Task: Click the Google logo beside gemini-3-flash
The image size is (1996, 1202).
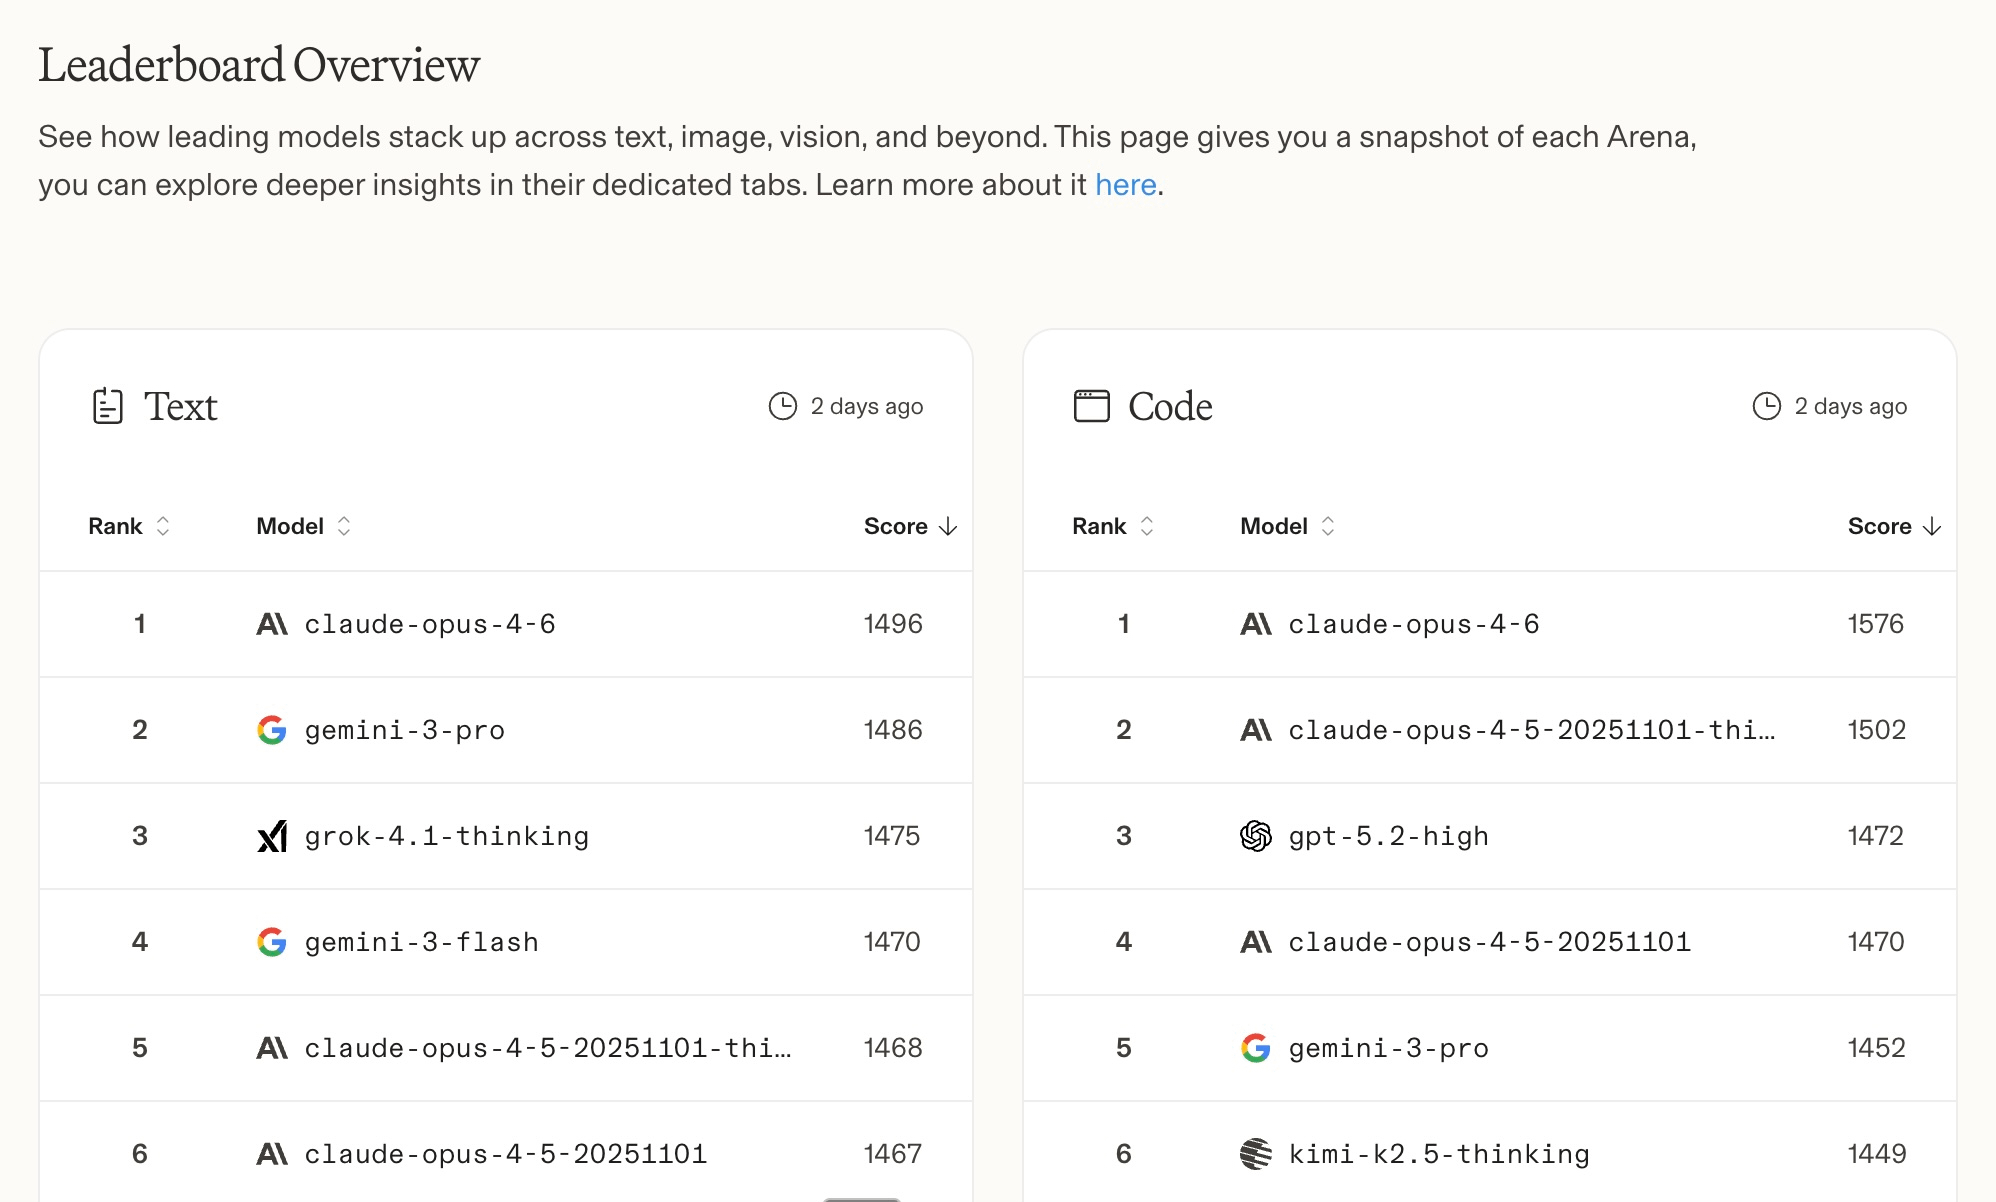Action: coord(272,942)
